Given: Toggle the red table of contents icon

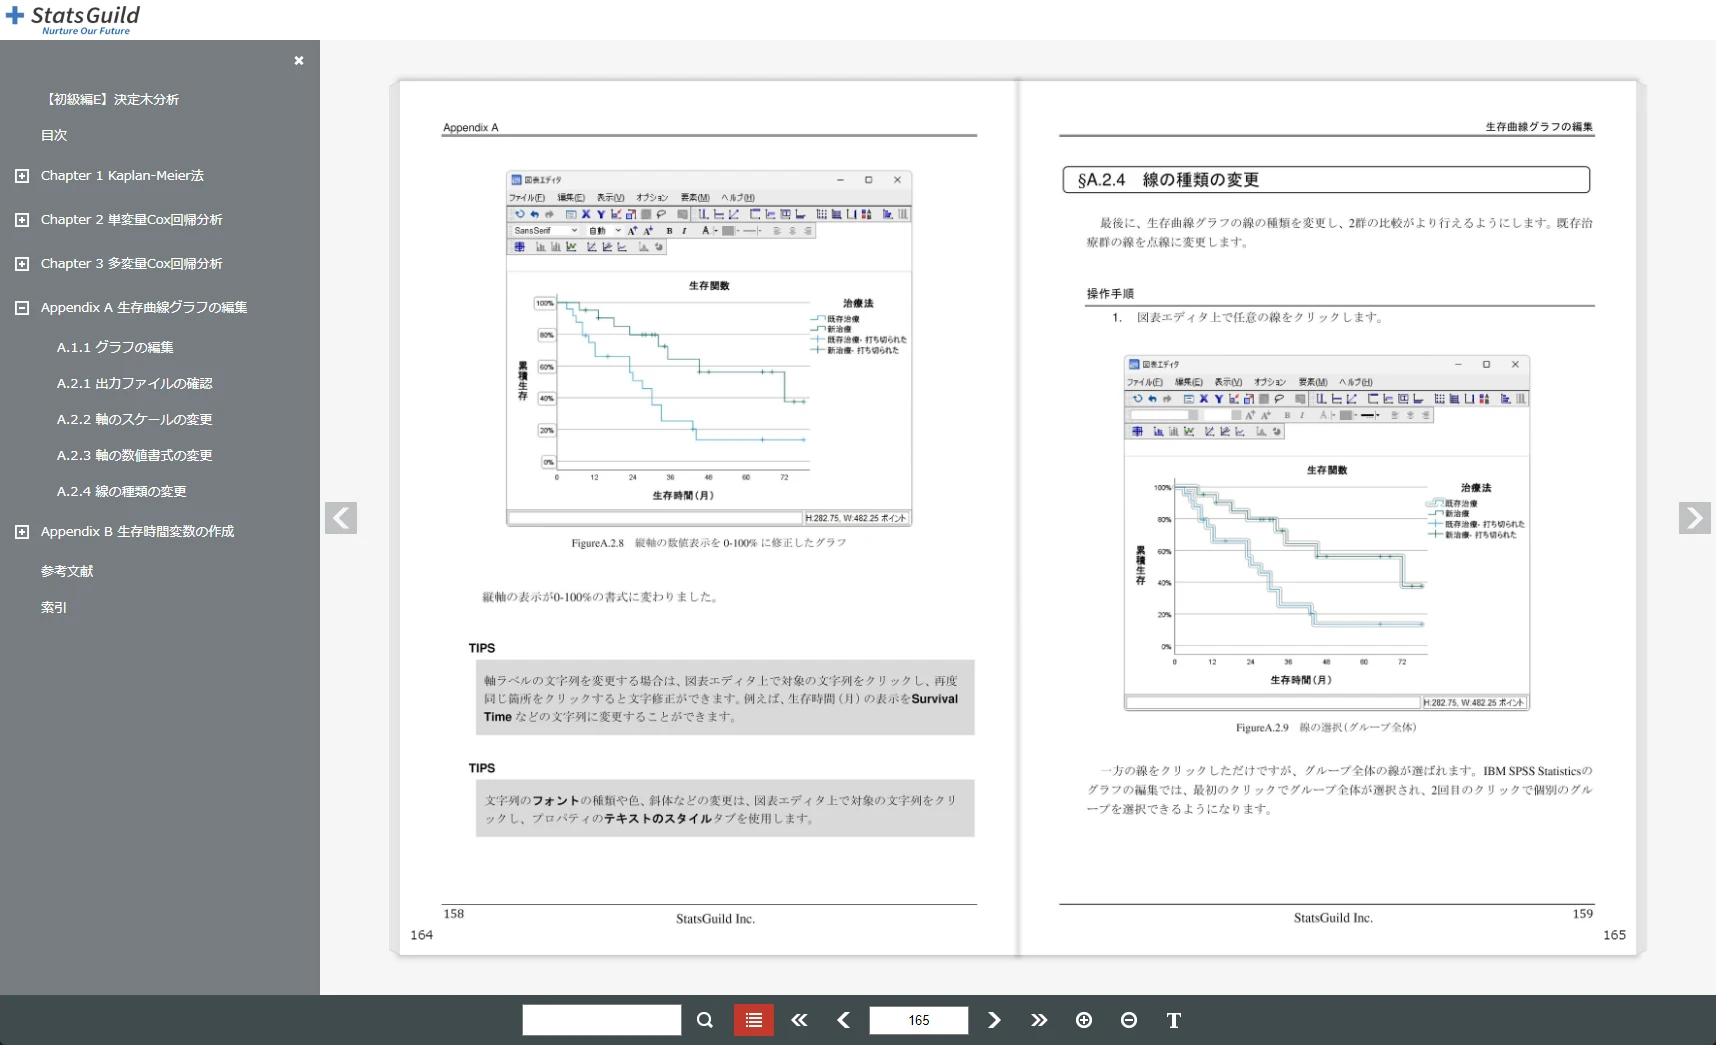Looking at the screenshot, I should 753,1020.
